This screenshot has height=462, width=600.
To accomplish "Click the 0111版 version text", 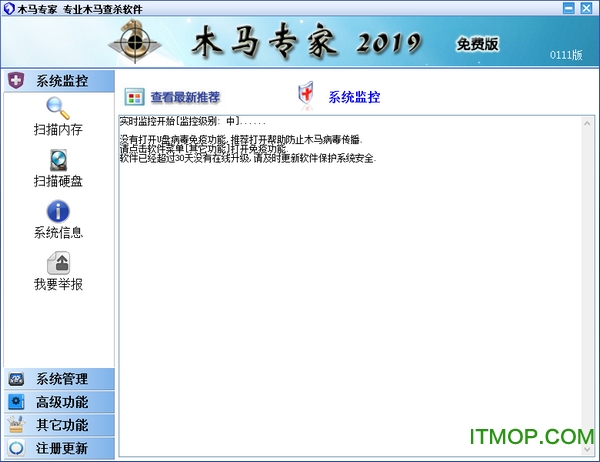I will tap(566, 55).
